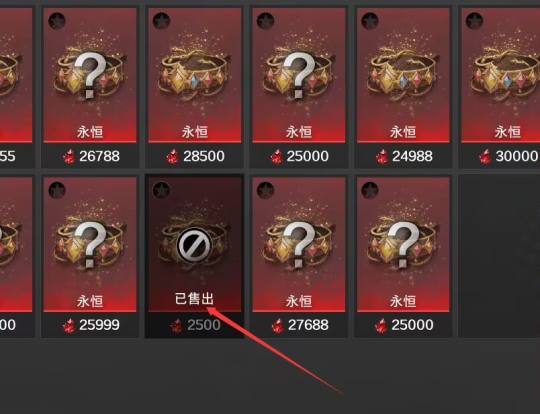Viewport: 540px width, 414px height.
Task: Toggle favorite star on the 28500 item
Action: point(161,21)
